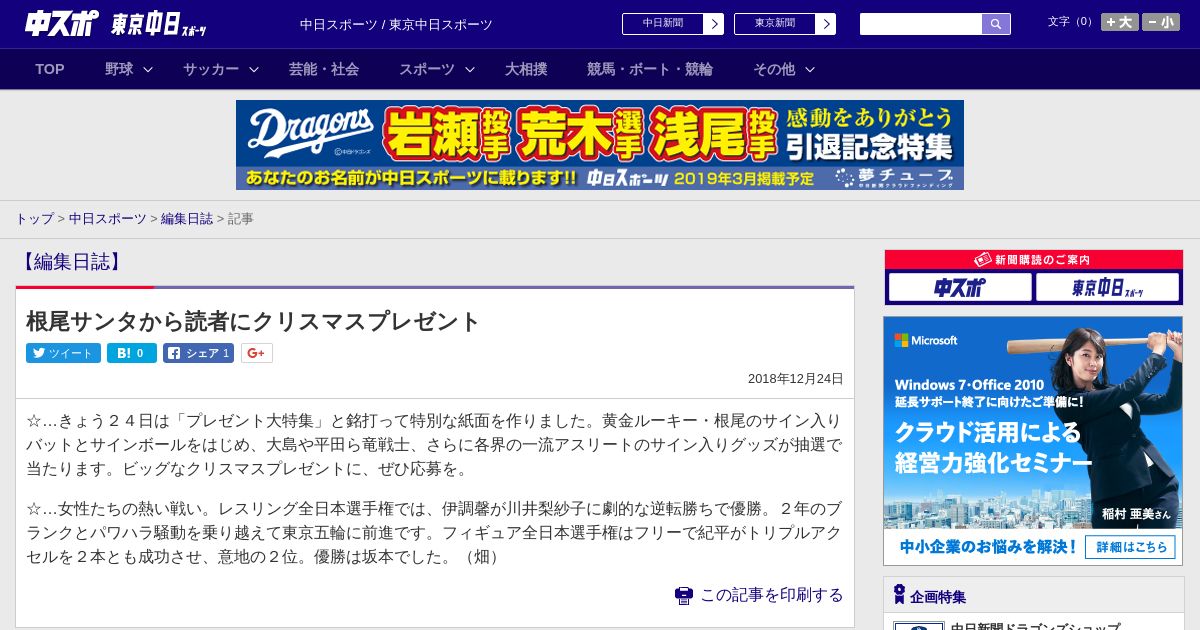Open the スポーツ menu
This screenshot has height=630, width=1200.
[x=427, y=69]
